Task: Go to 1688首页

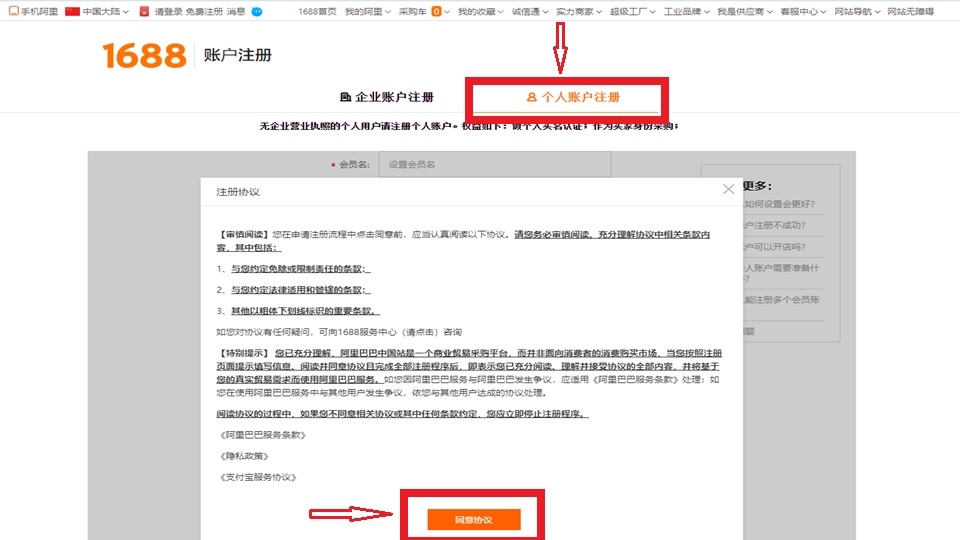Action: click(317, 11)
